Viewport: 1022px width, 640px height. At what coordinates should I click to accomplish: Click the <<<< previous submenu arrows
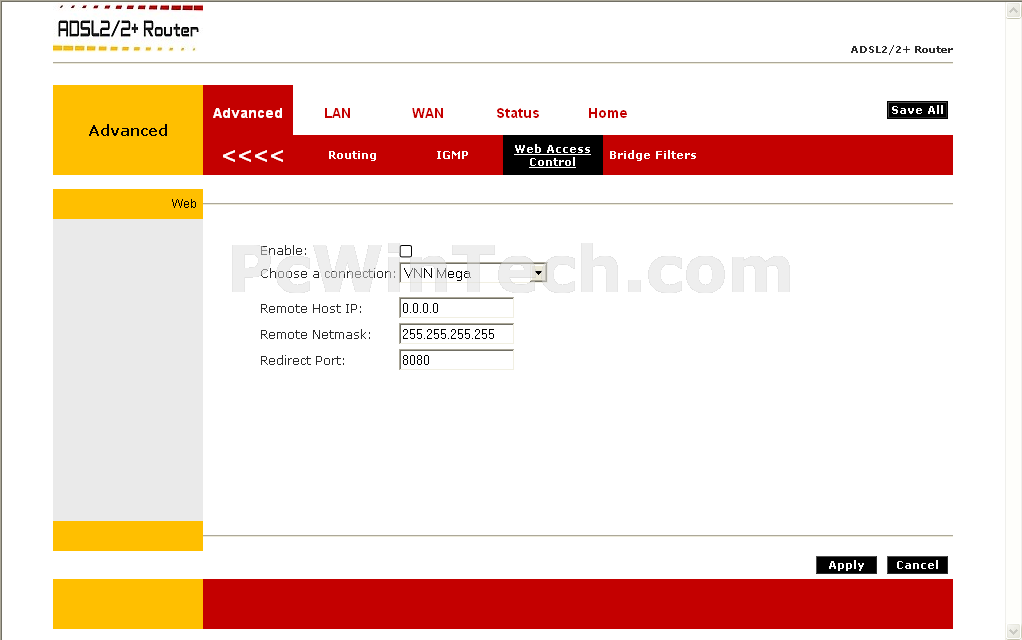tap(252, 156)
